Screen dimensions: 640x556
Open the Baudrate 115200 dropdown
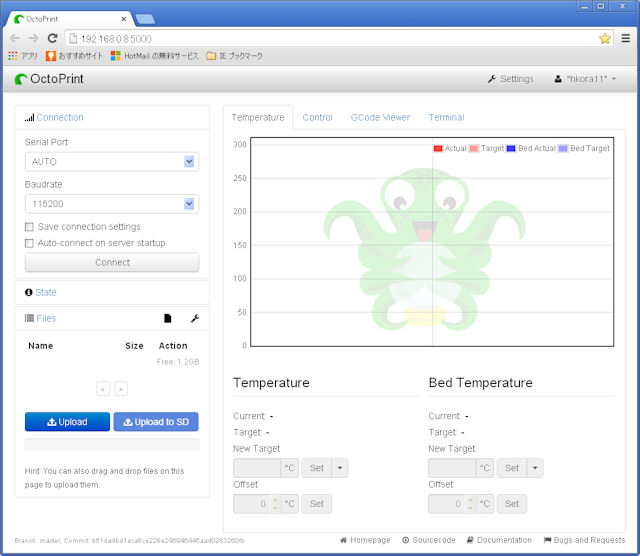[112, 204]
